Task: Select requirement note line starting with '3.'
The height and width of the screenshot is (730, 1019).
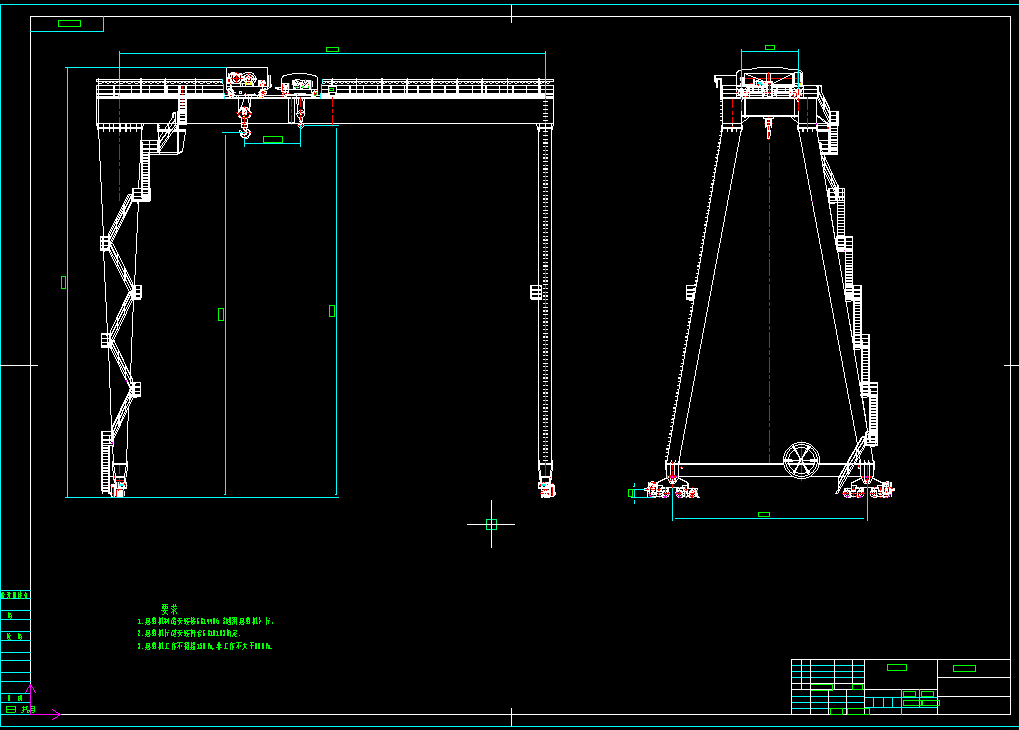Action: pos(205,646)
